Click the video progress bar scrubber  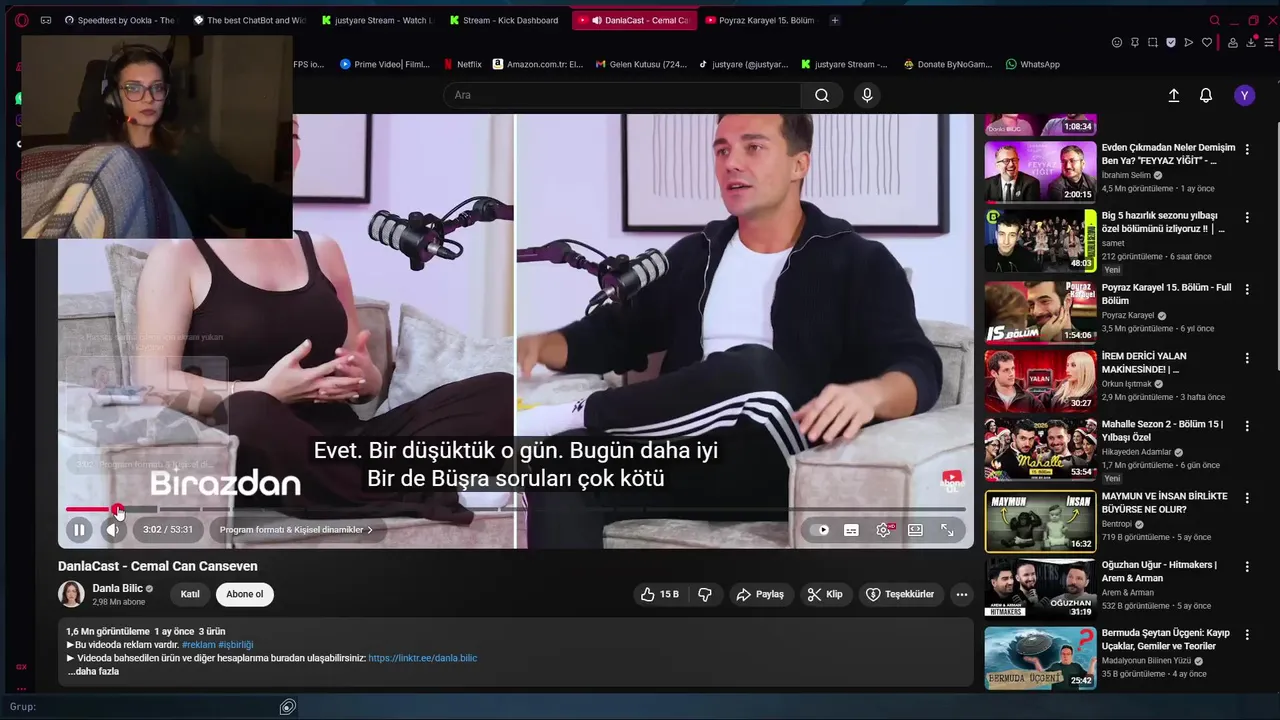(x=118, y=510)
